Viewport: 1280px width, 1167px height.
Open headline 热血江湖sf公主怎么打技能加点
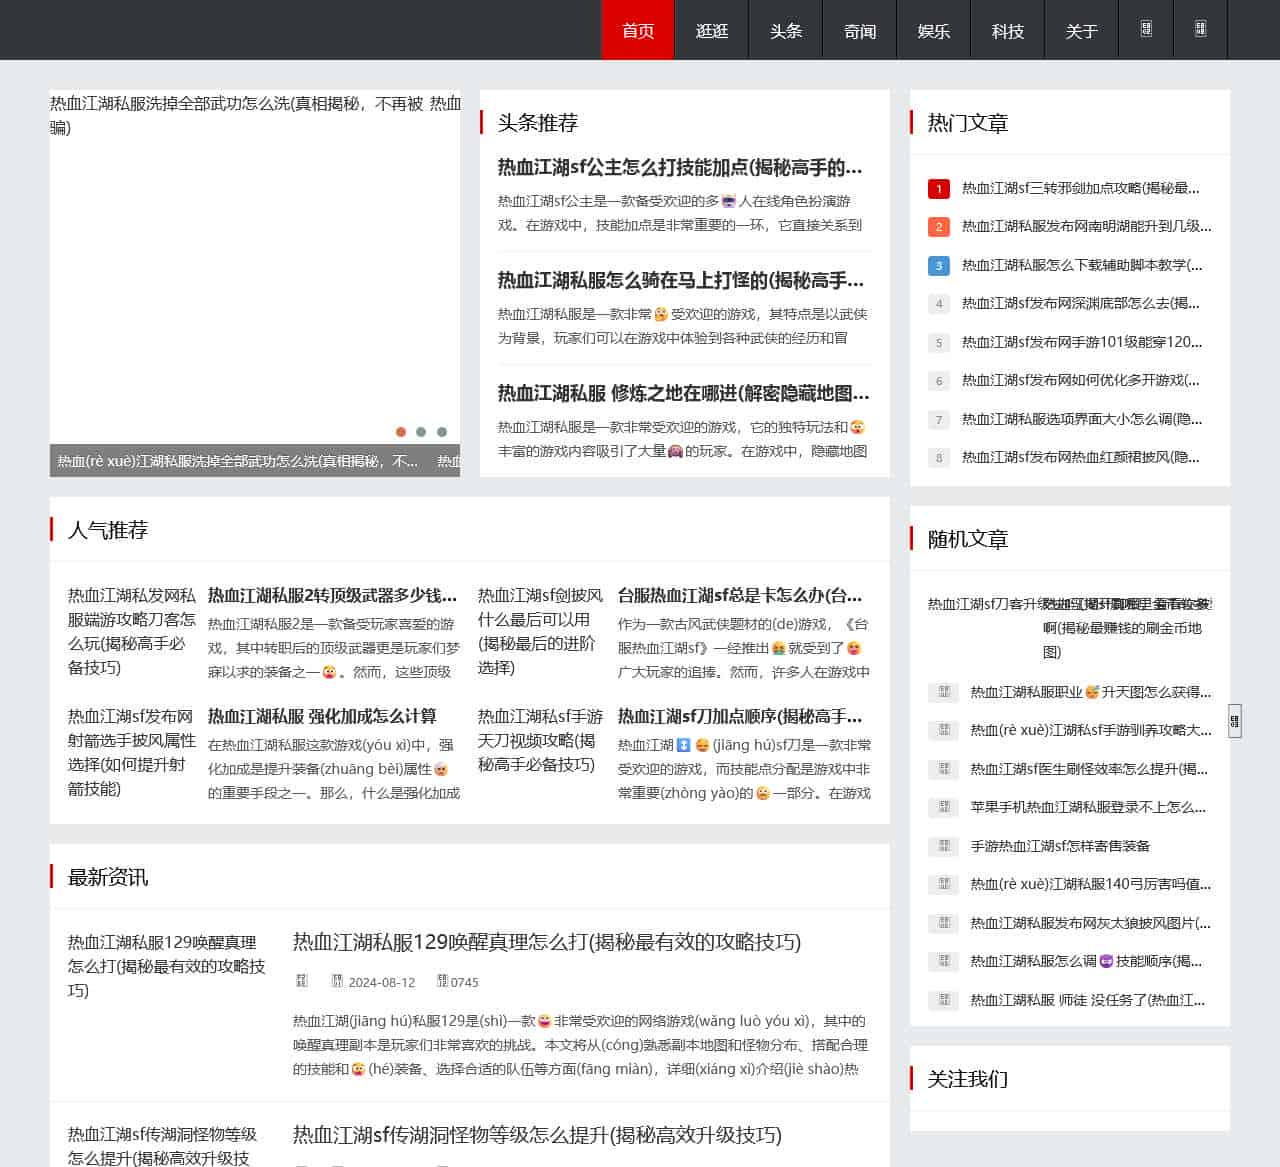680,167
